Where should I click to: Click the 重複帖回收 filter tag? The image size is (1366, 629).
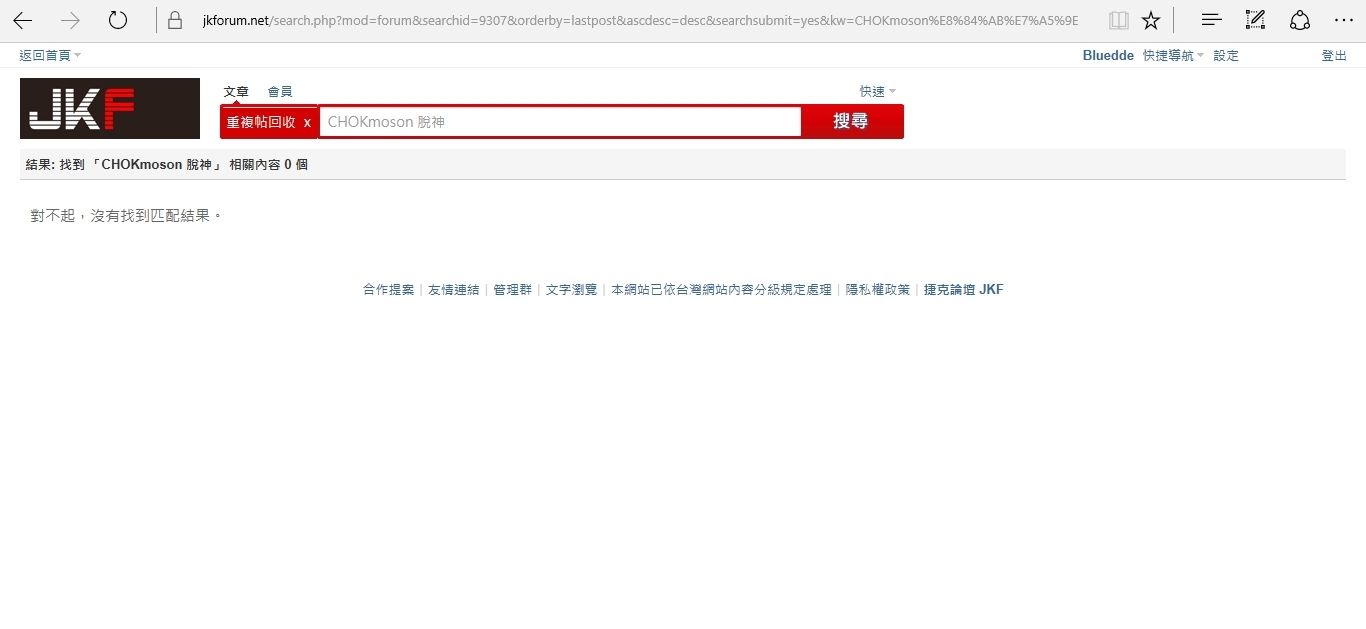click(261, 122)
